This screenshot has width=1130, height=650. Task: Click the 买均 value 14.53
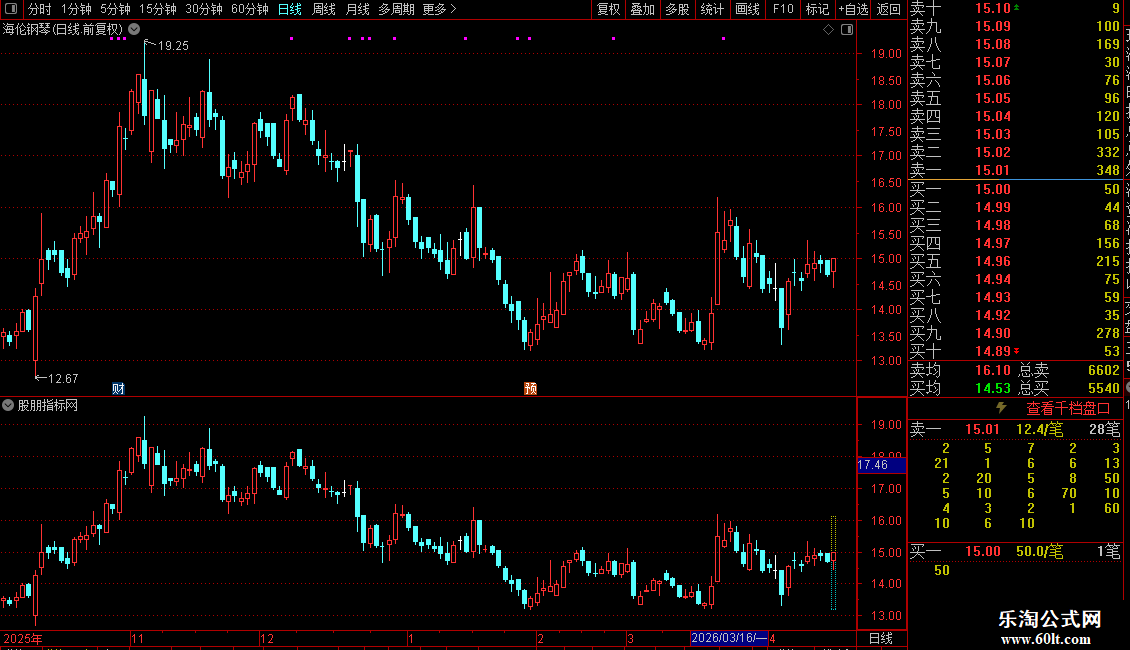pos(992,388)
